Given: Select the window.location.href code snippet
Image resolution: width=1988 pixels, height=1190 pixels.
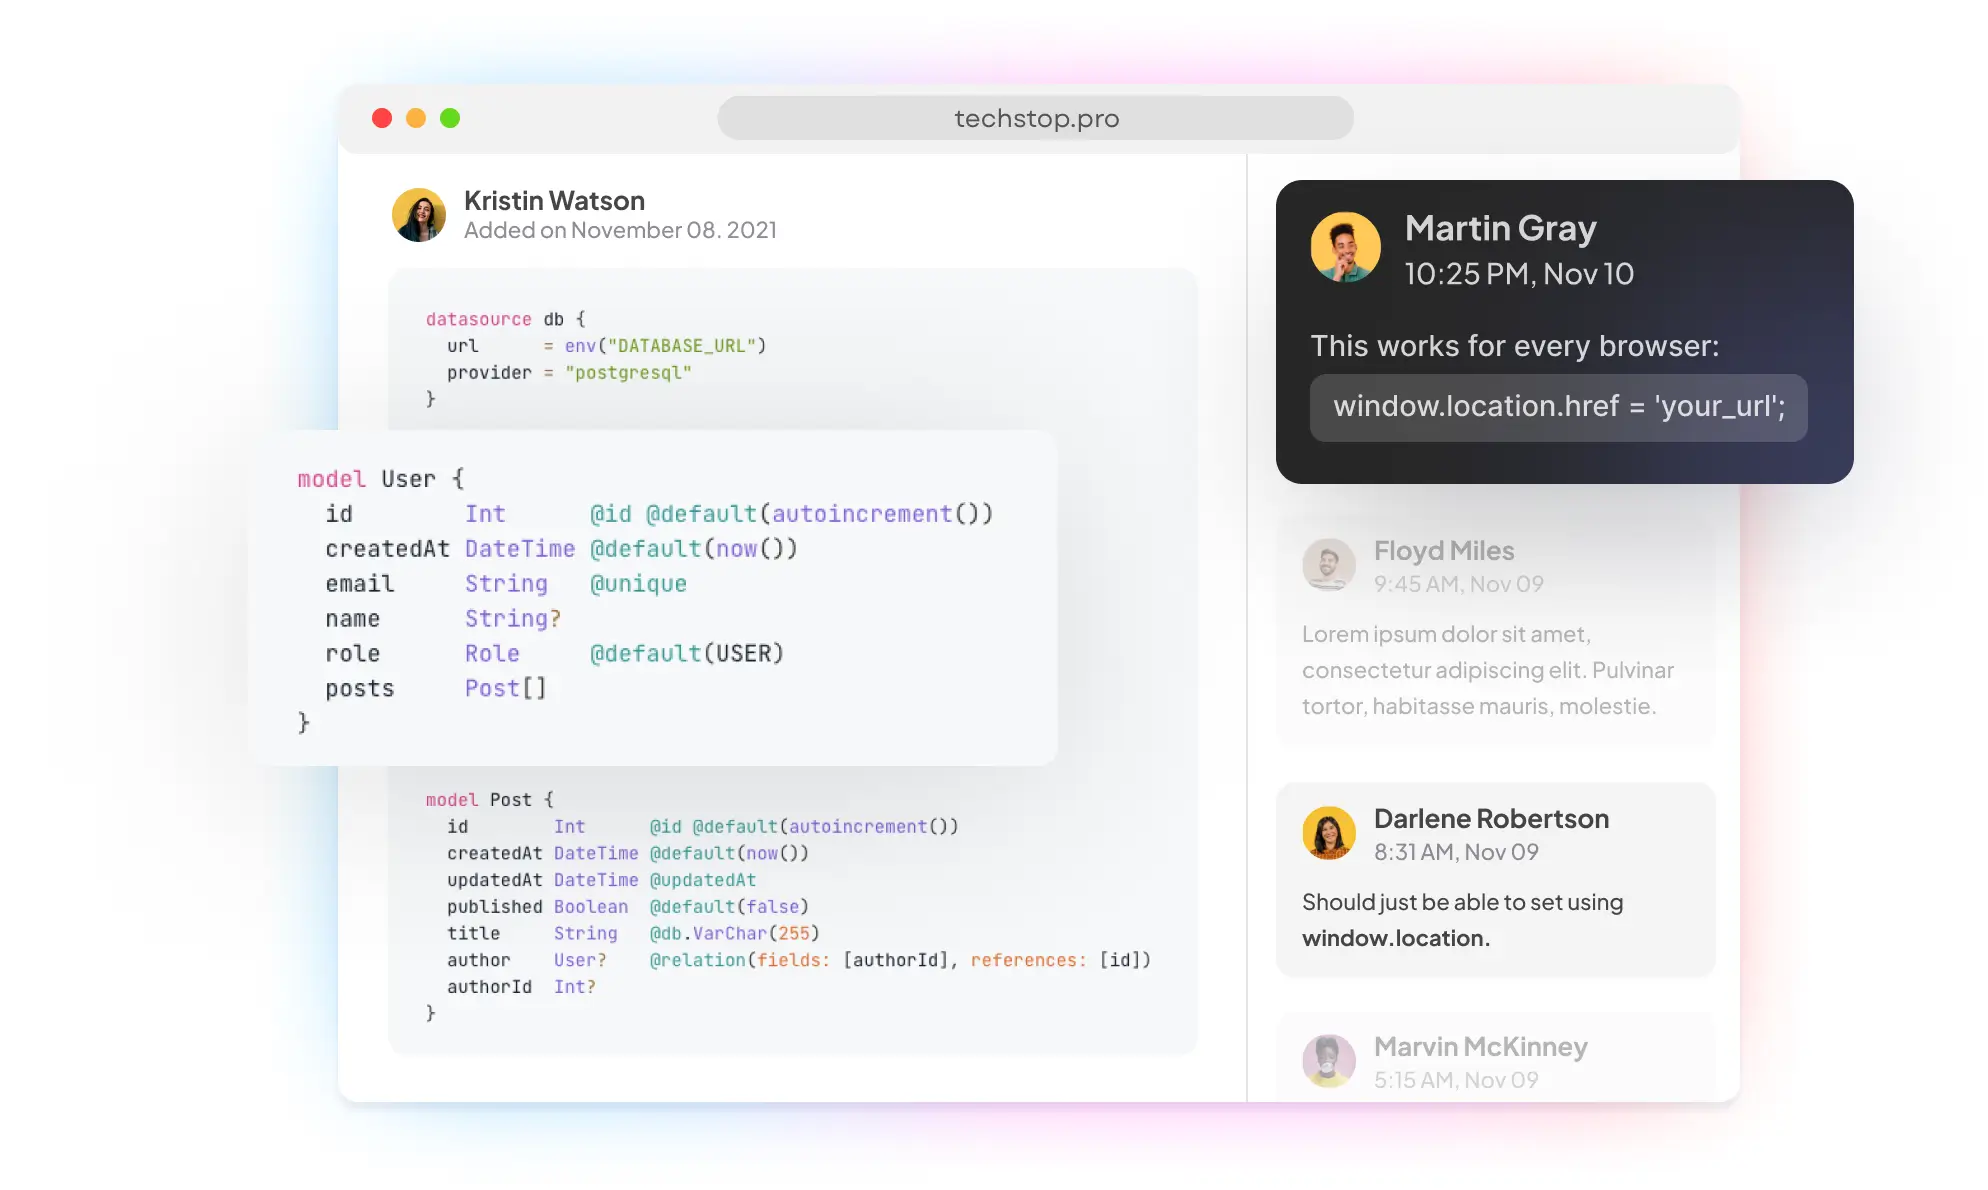Looking at the screenshot, I should pyautogui.click(x=1558, y=407).
